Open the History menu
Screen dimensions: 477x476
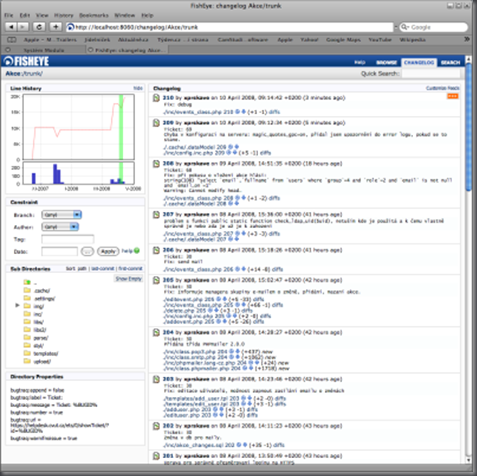[63, 15]
